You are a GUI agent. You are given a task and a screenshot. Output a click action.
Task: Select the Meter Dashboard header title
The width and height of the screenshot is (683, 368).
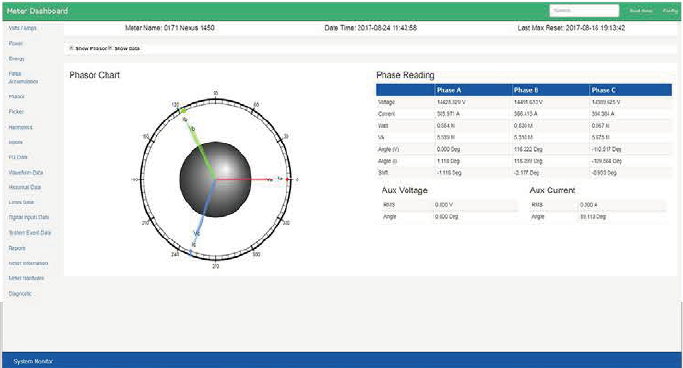37,11
